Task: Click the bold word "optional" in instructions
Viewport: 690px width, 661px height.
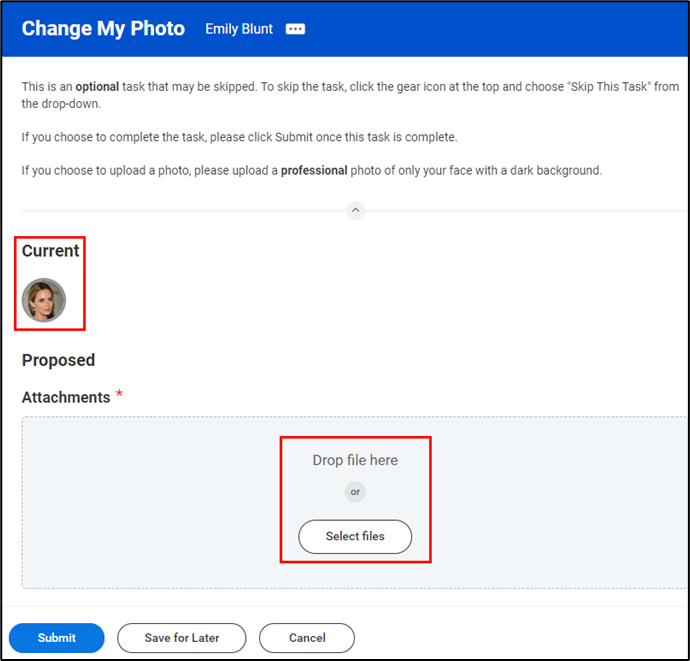Action: 97,87
